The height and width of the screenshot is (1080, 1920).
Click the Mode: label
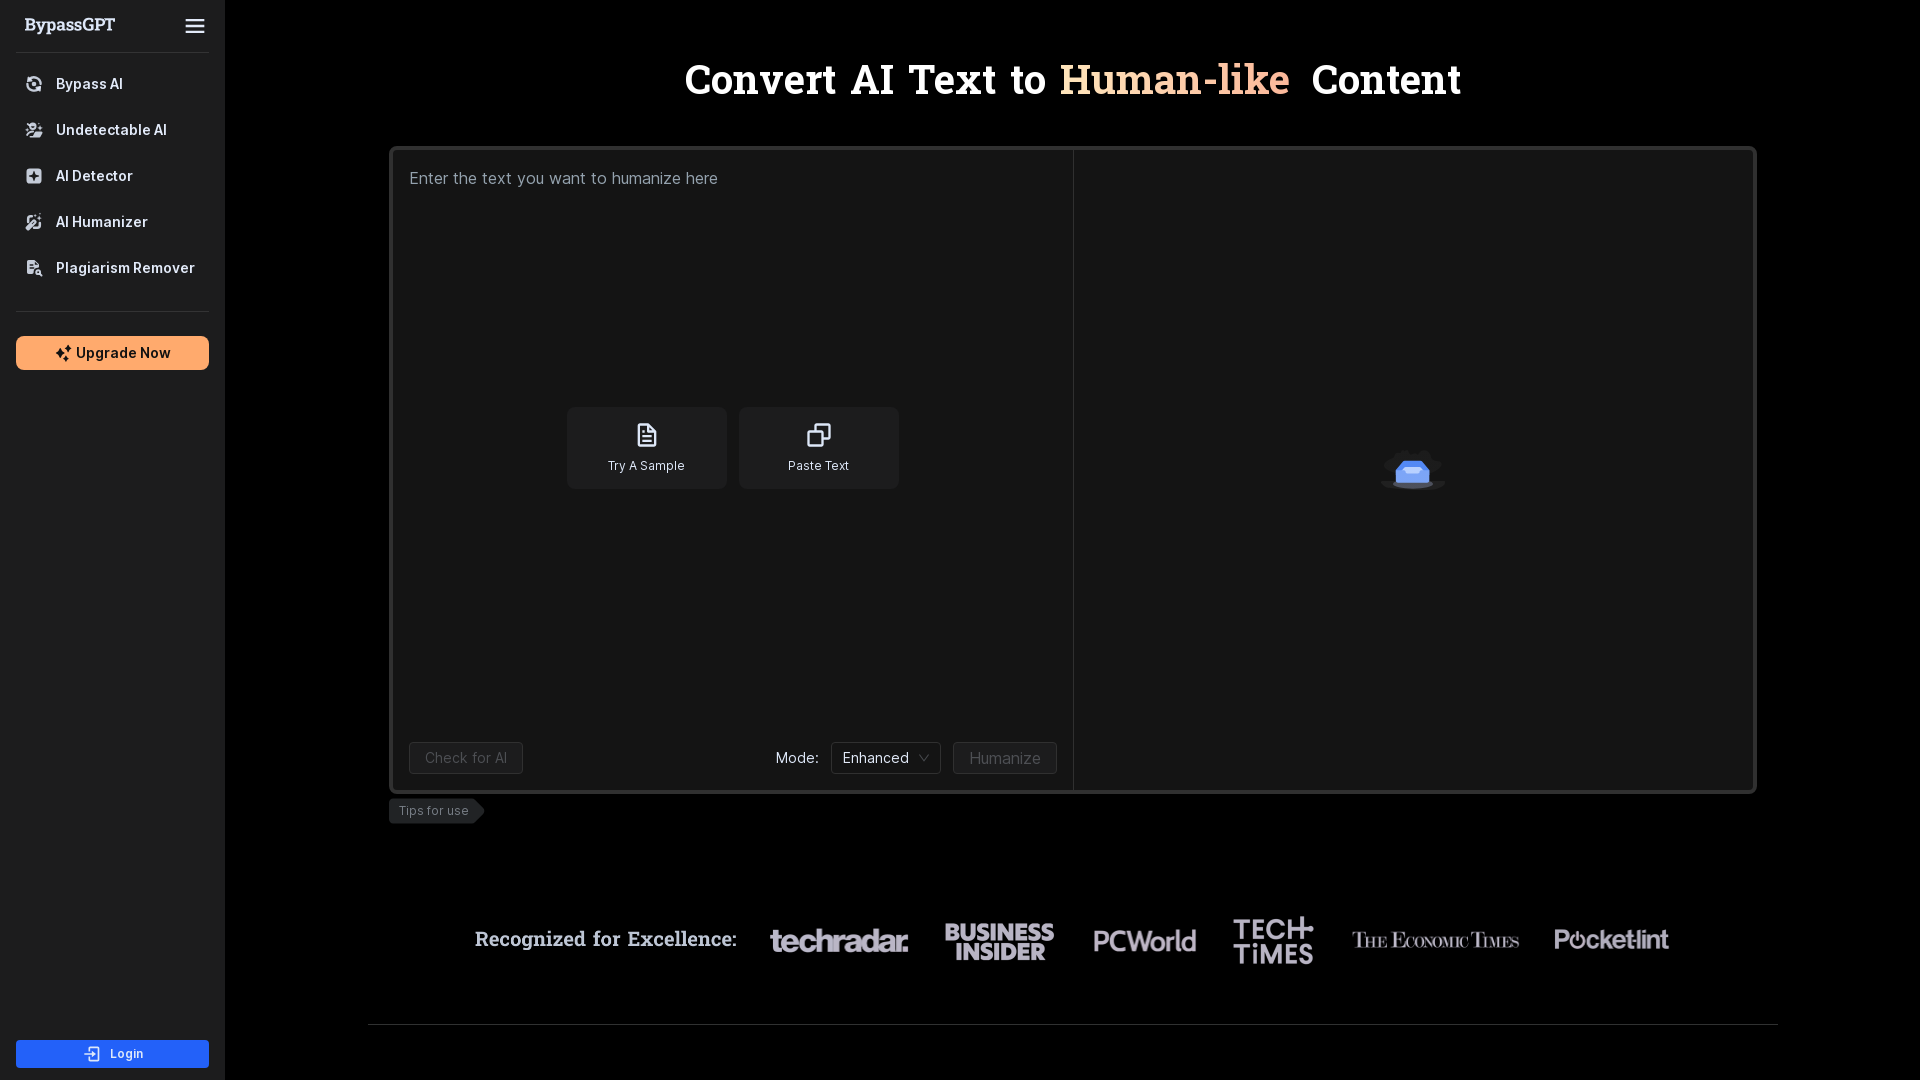(797, 758)
